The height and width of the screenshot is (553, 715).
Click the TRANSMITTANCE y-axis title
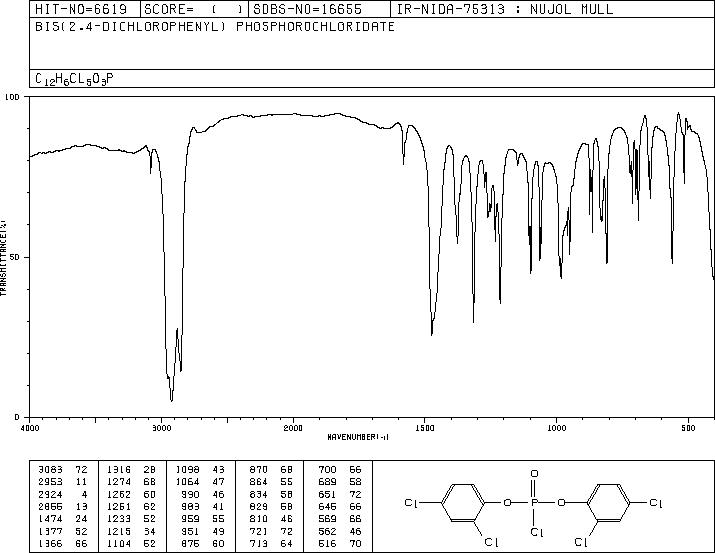click(3, 257)
